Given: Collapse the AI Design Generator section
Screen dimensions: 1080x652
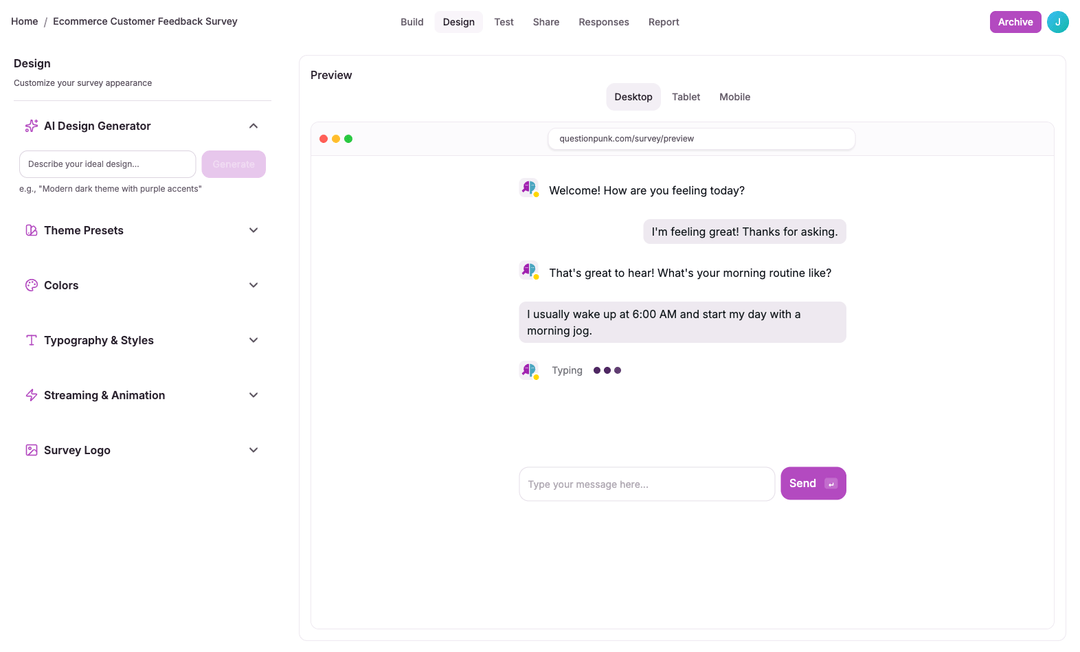Looking at the screenshot, I should click(253, 126).
